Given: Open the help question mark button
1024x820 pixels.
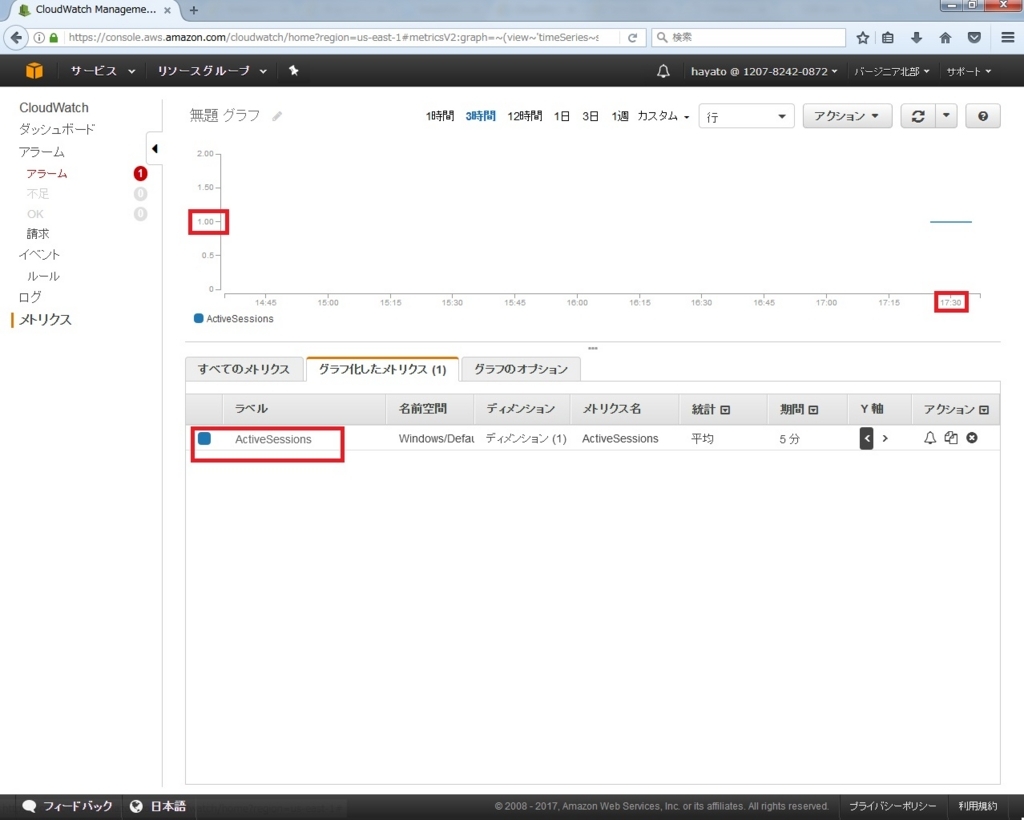Looking at the screenshot, I should tap(982, 116).
